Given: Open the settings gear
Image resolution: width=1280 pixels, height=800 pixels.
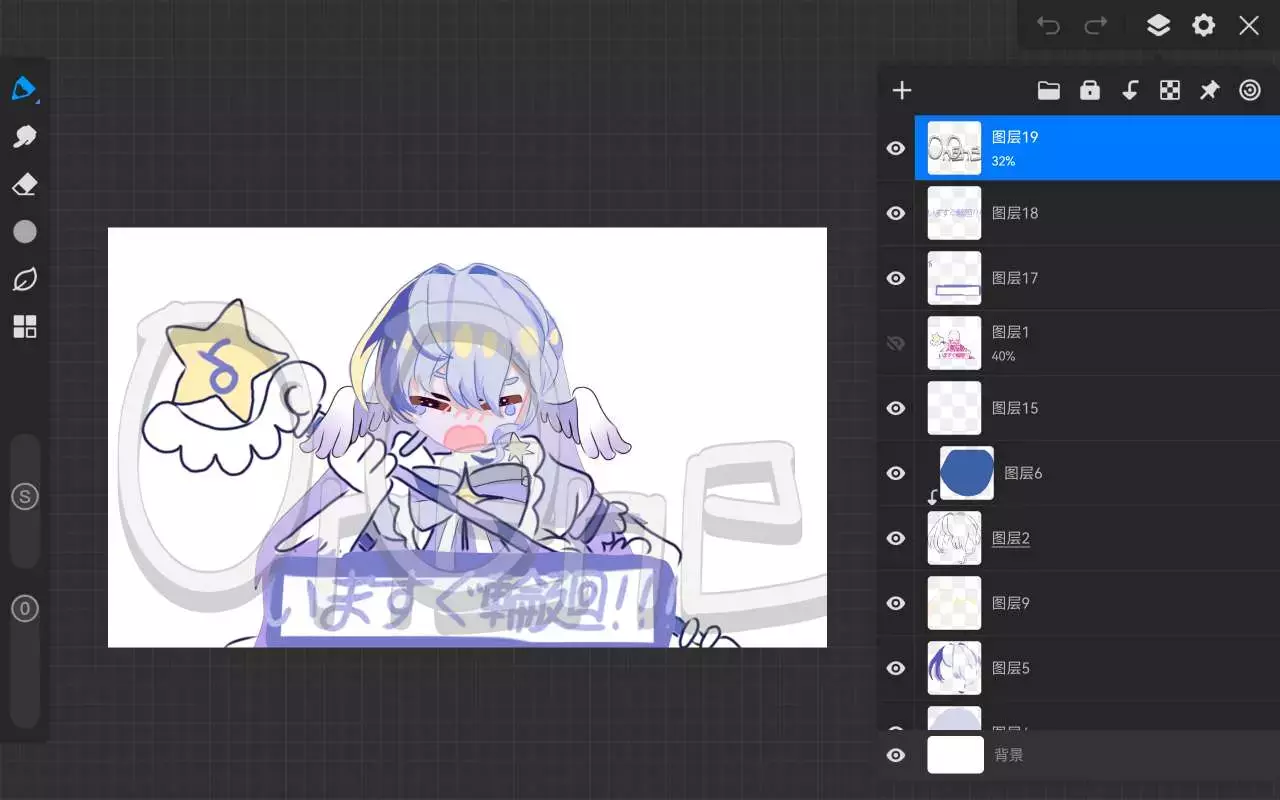Looking at the screenshot, I should 1203,26.
